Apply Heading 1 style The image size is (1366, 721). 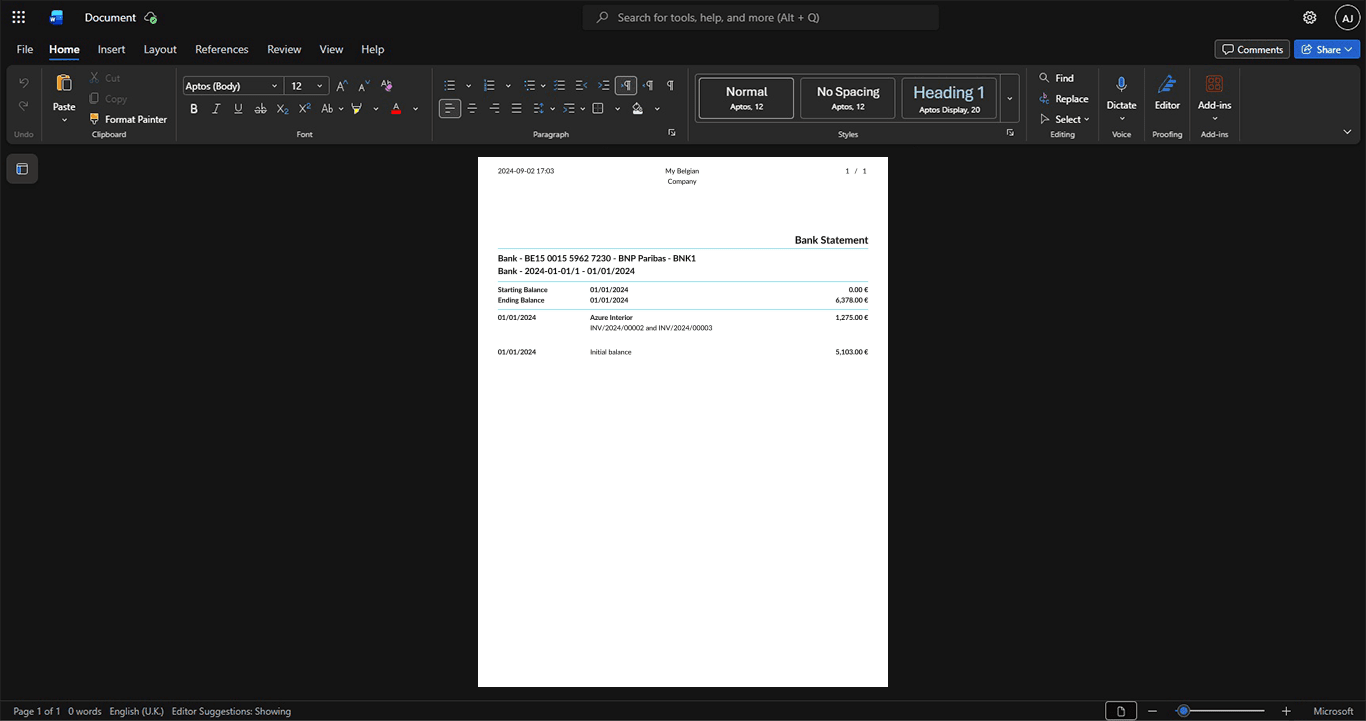tap(949, 98)
